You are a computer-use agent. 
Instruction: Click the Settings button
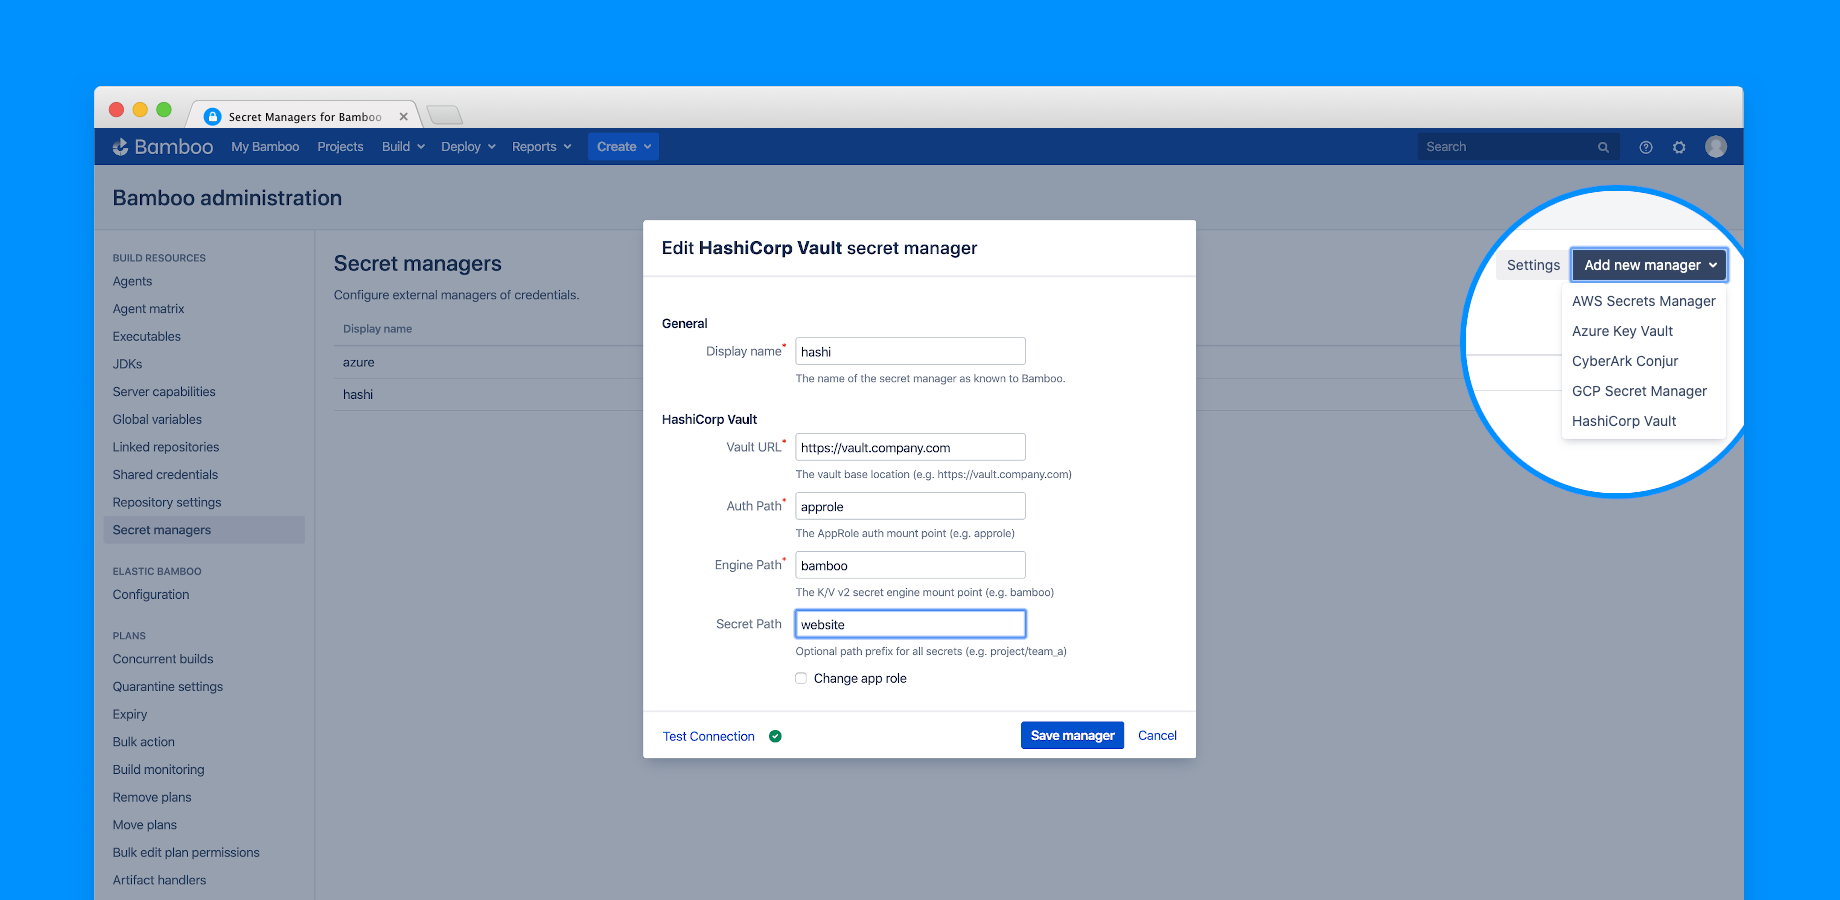point(1533,265)
